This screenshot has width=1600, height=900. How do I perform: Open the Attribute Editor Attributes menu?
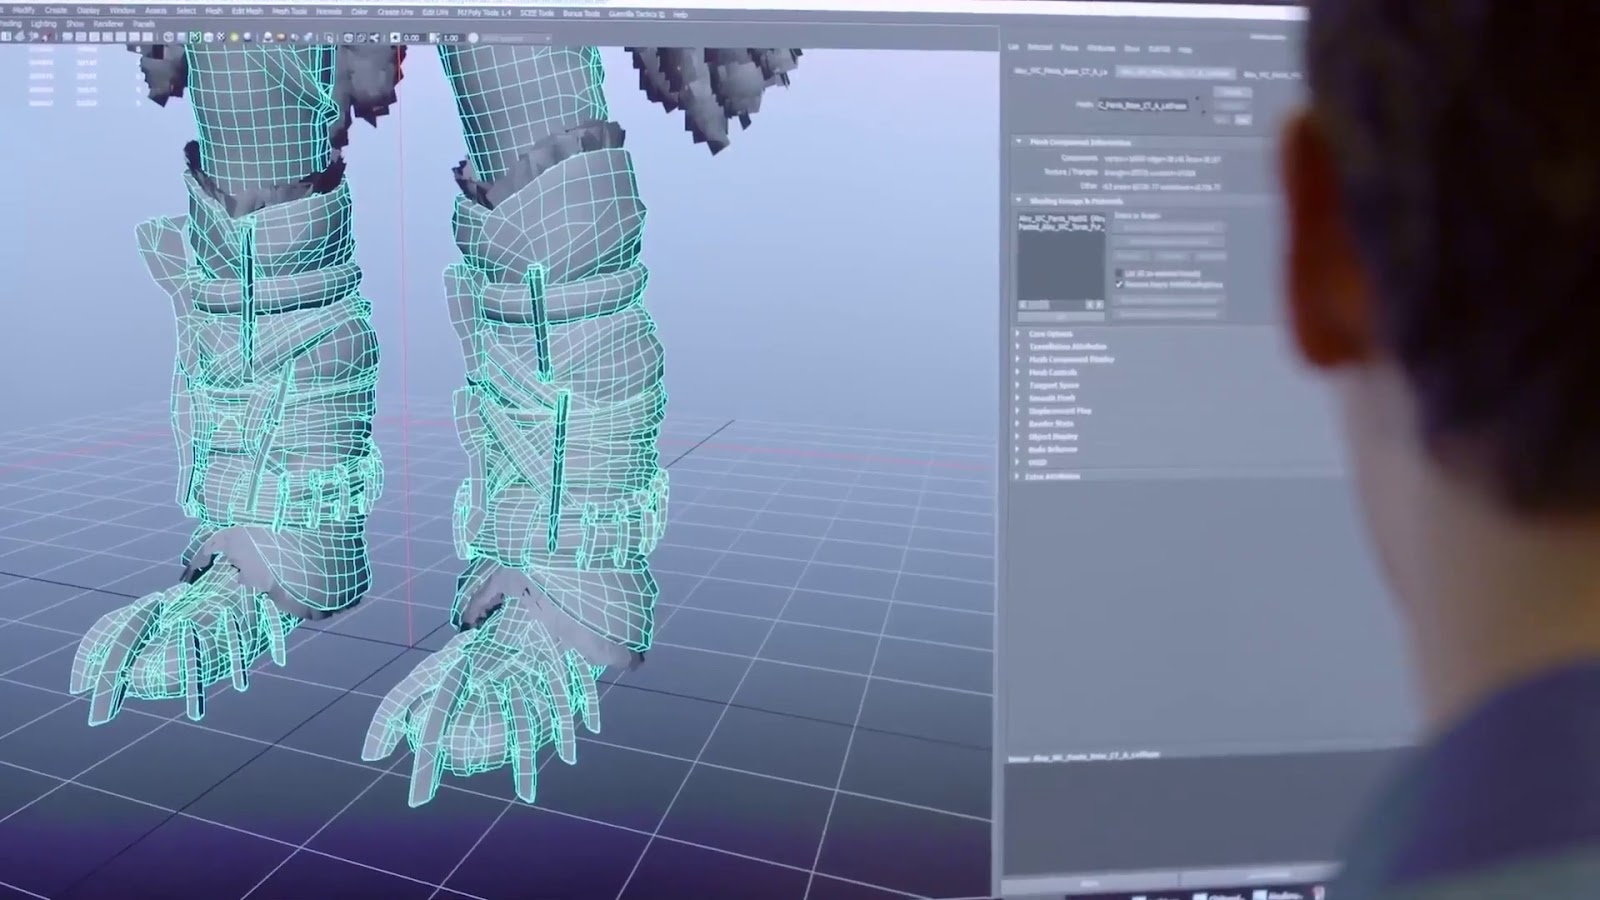point(1101,48)
